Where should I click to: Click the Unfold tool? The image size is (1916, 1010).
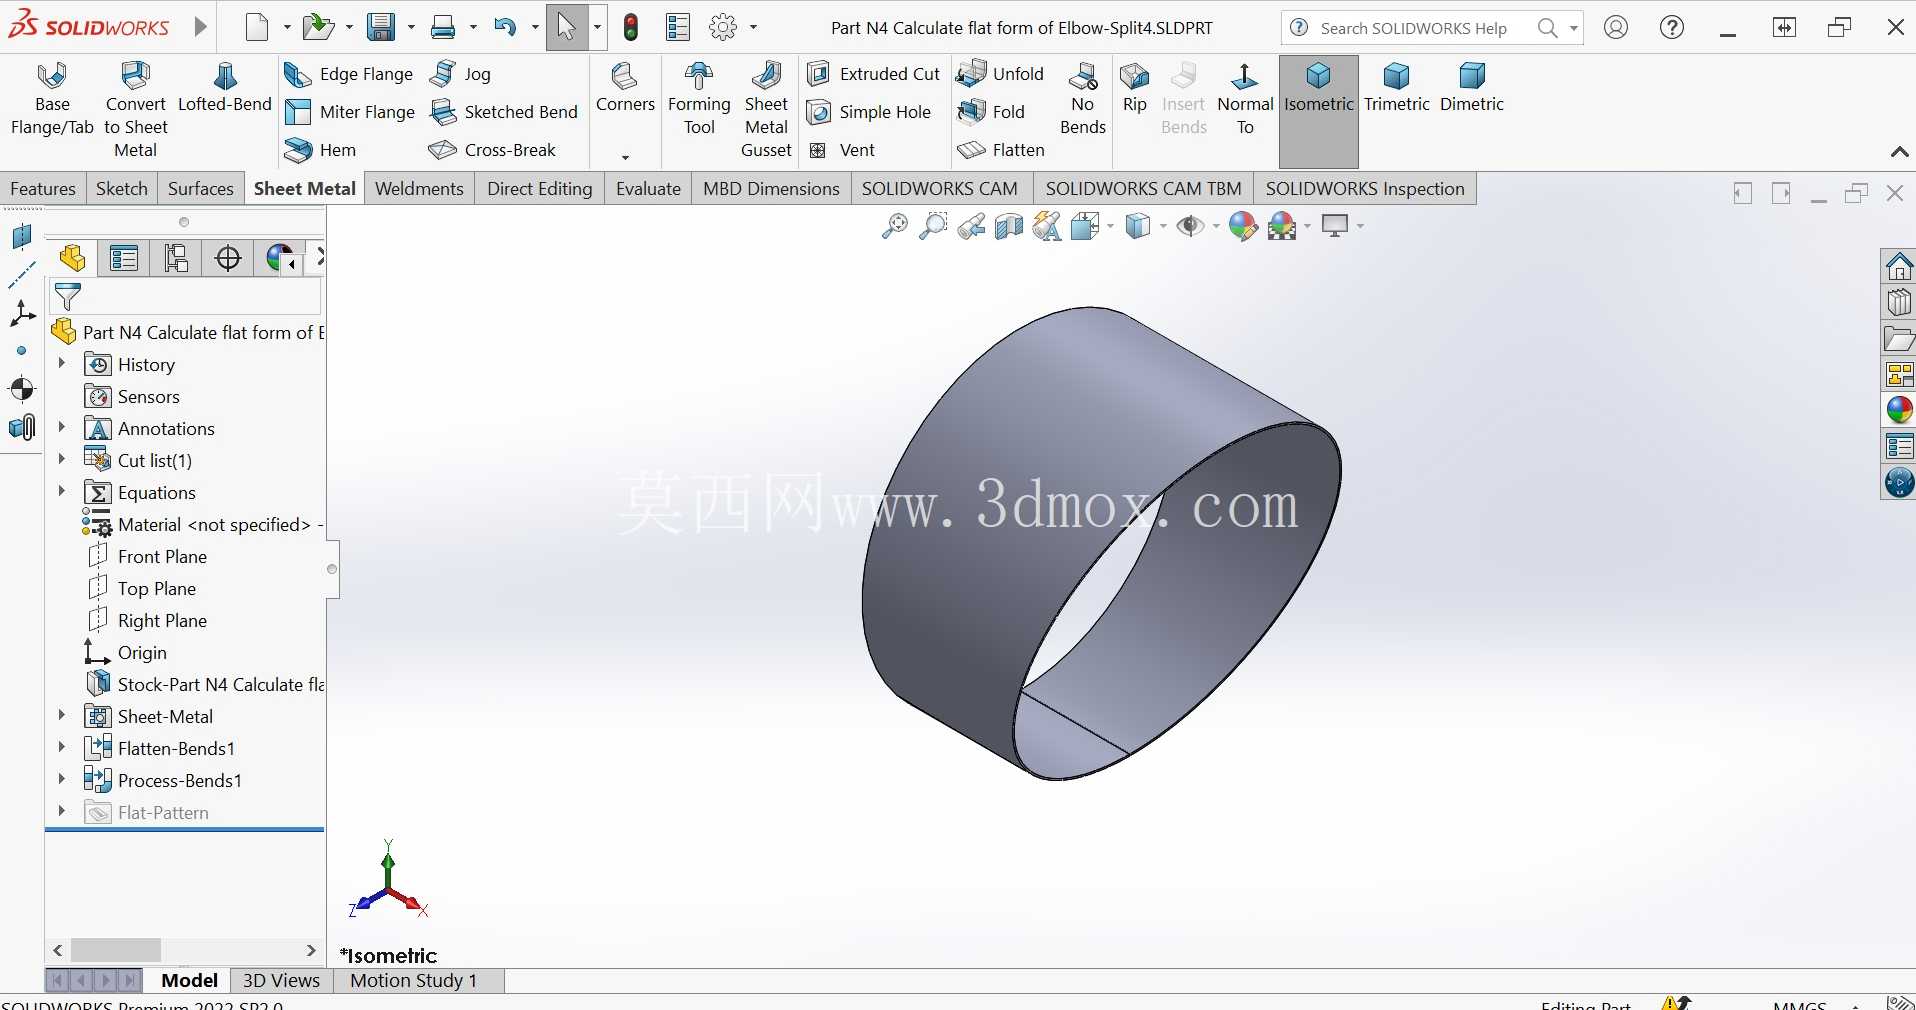1000,74
